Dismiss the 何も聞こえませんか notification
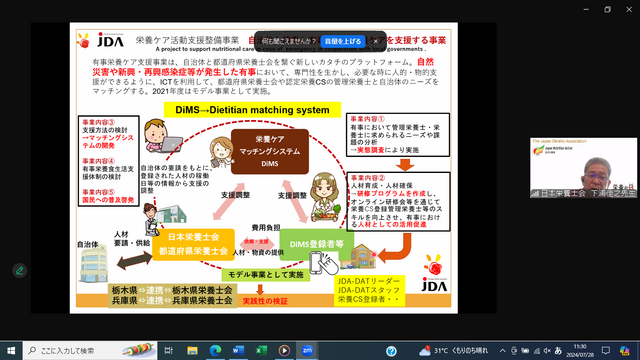The height and width of the screenshot is (360, 640). click(376, 41)
